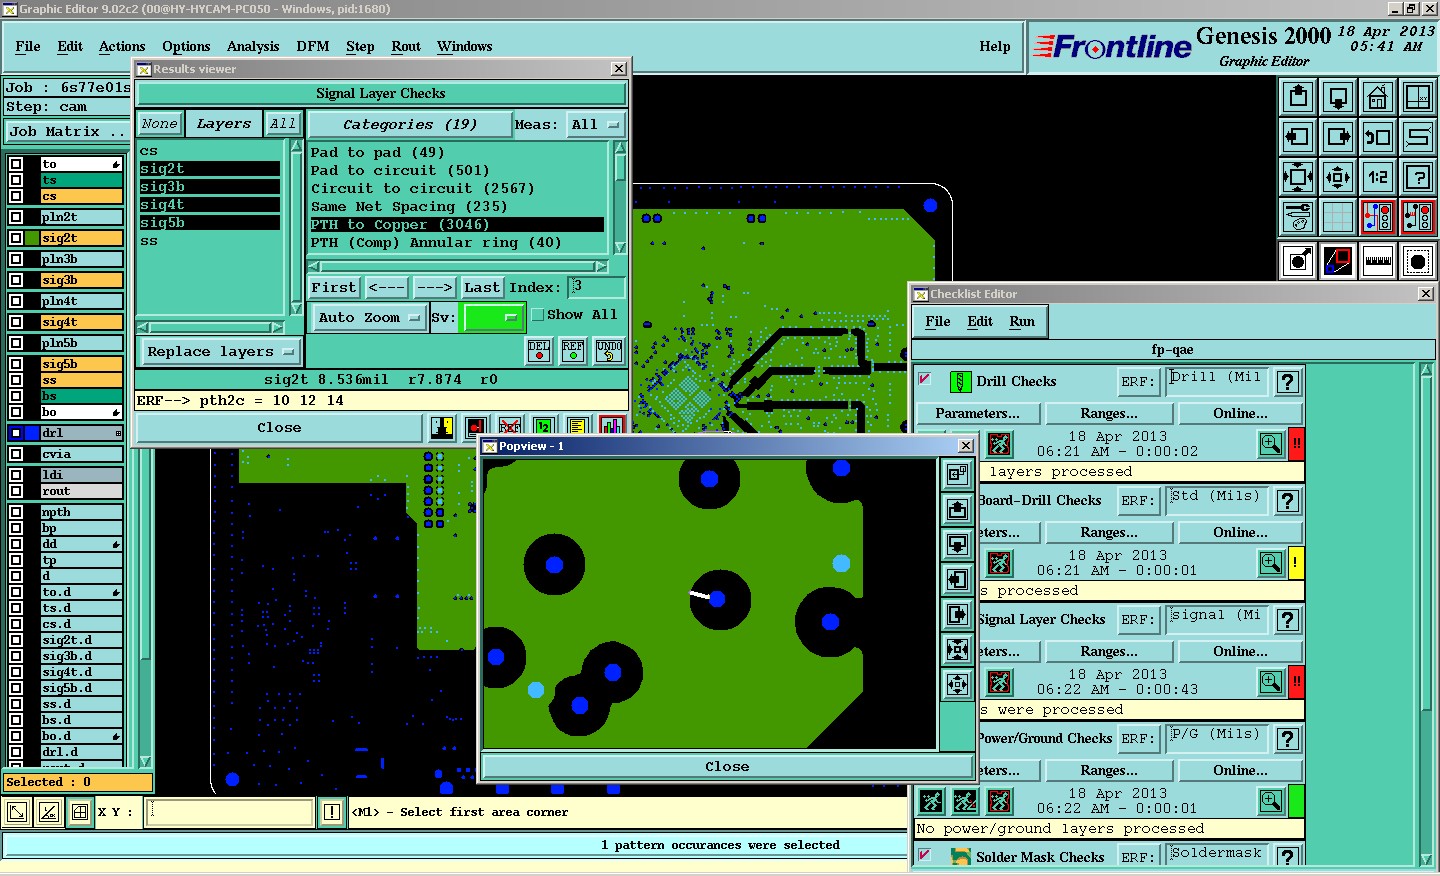Open the Edit menu in Checklist Editor
The width and height of the screenshot is (1440, 876).
pos(980,321)
